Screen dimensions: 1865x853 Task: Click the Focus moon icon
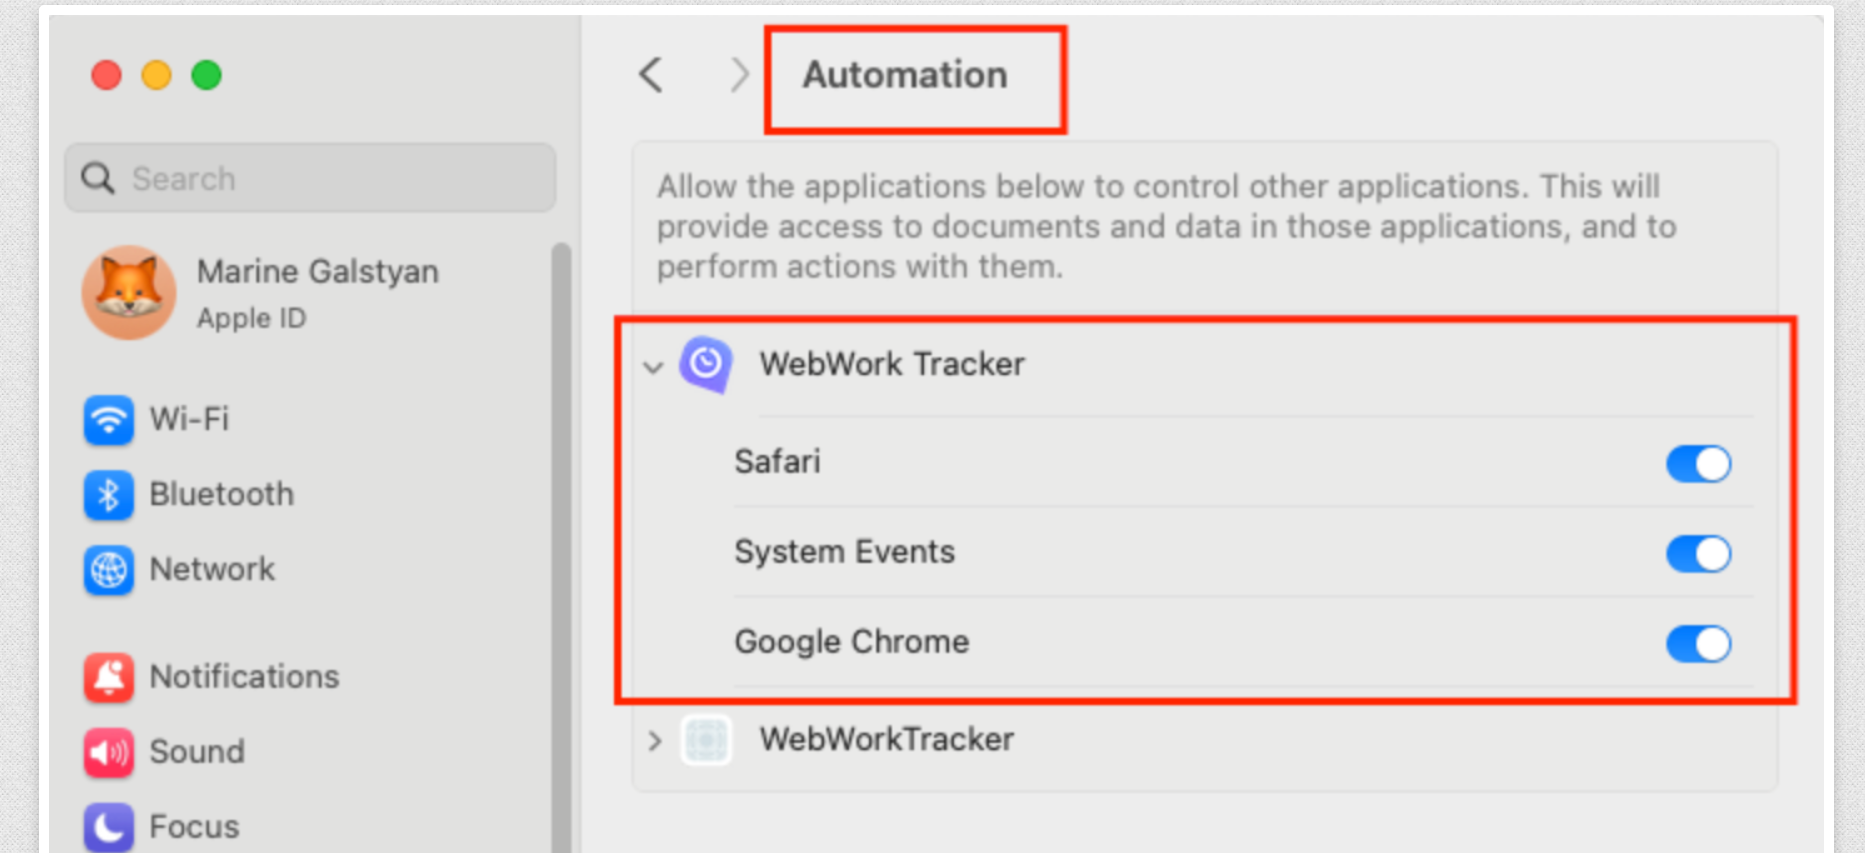(108, 827)
